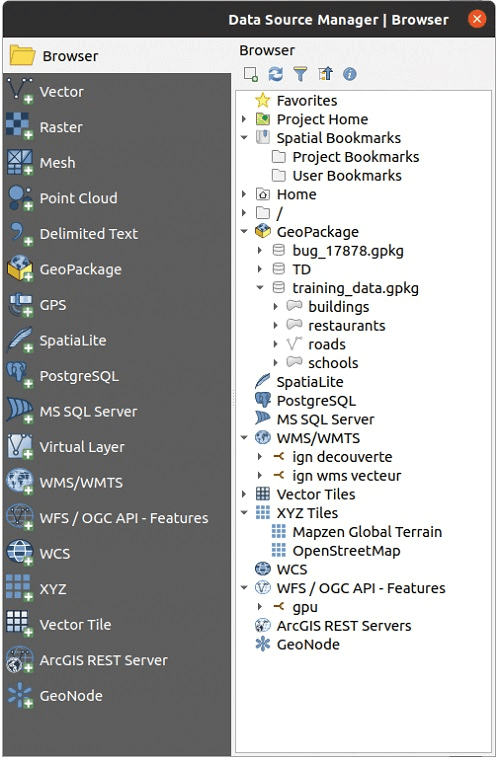
Task: Click the Add Selected Layers toolbar icon
Action: [x=251, y=74]
